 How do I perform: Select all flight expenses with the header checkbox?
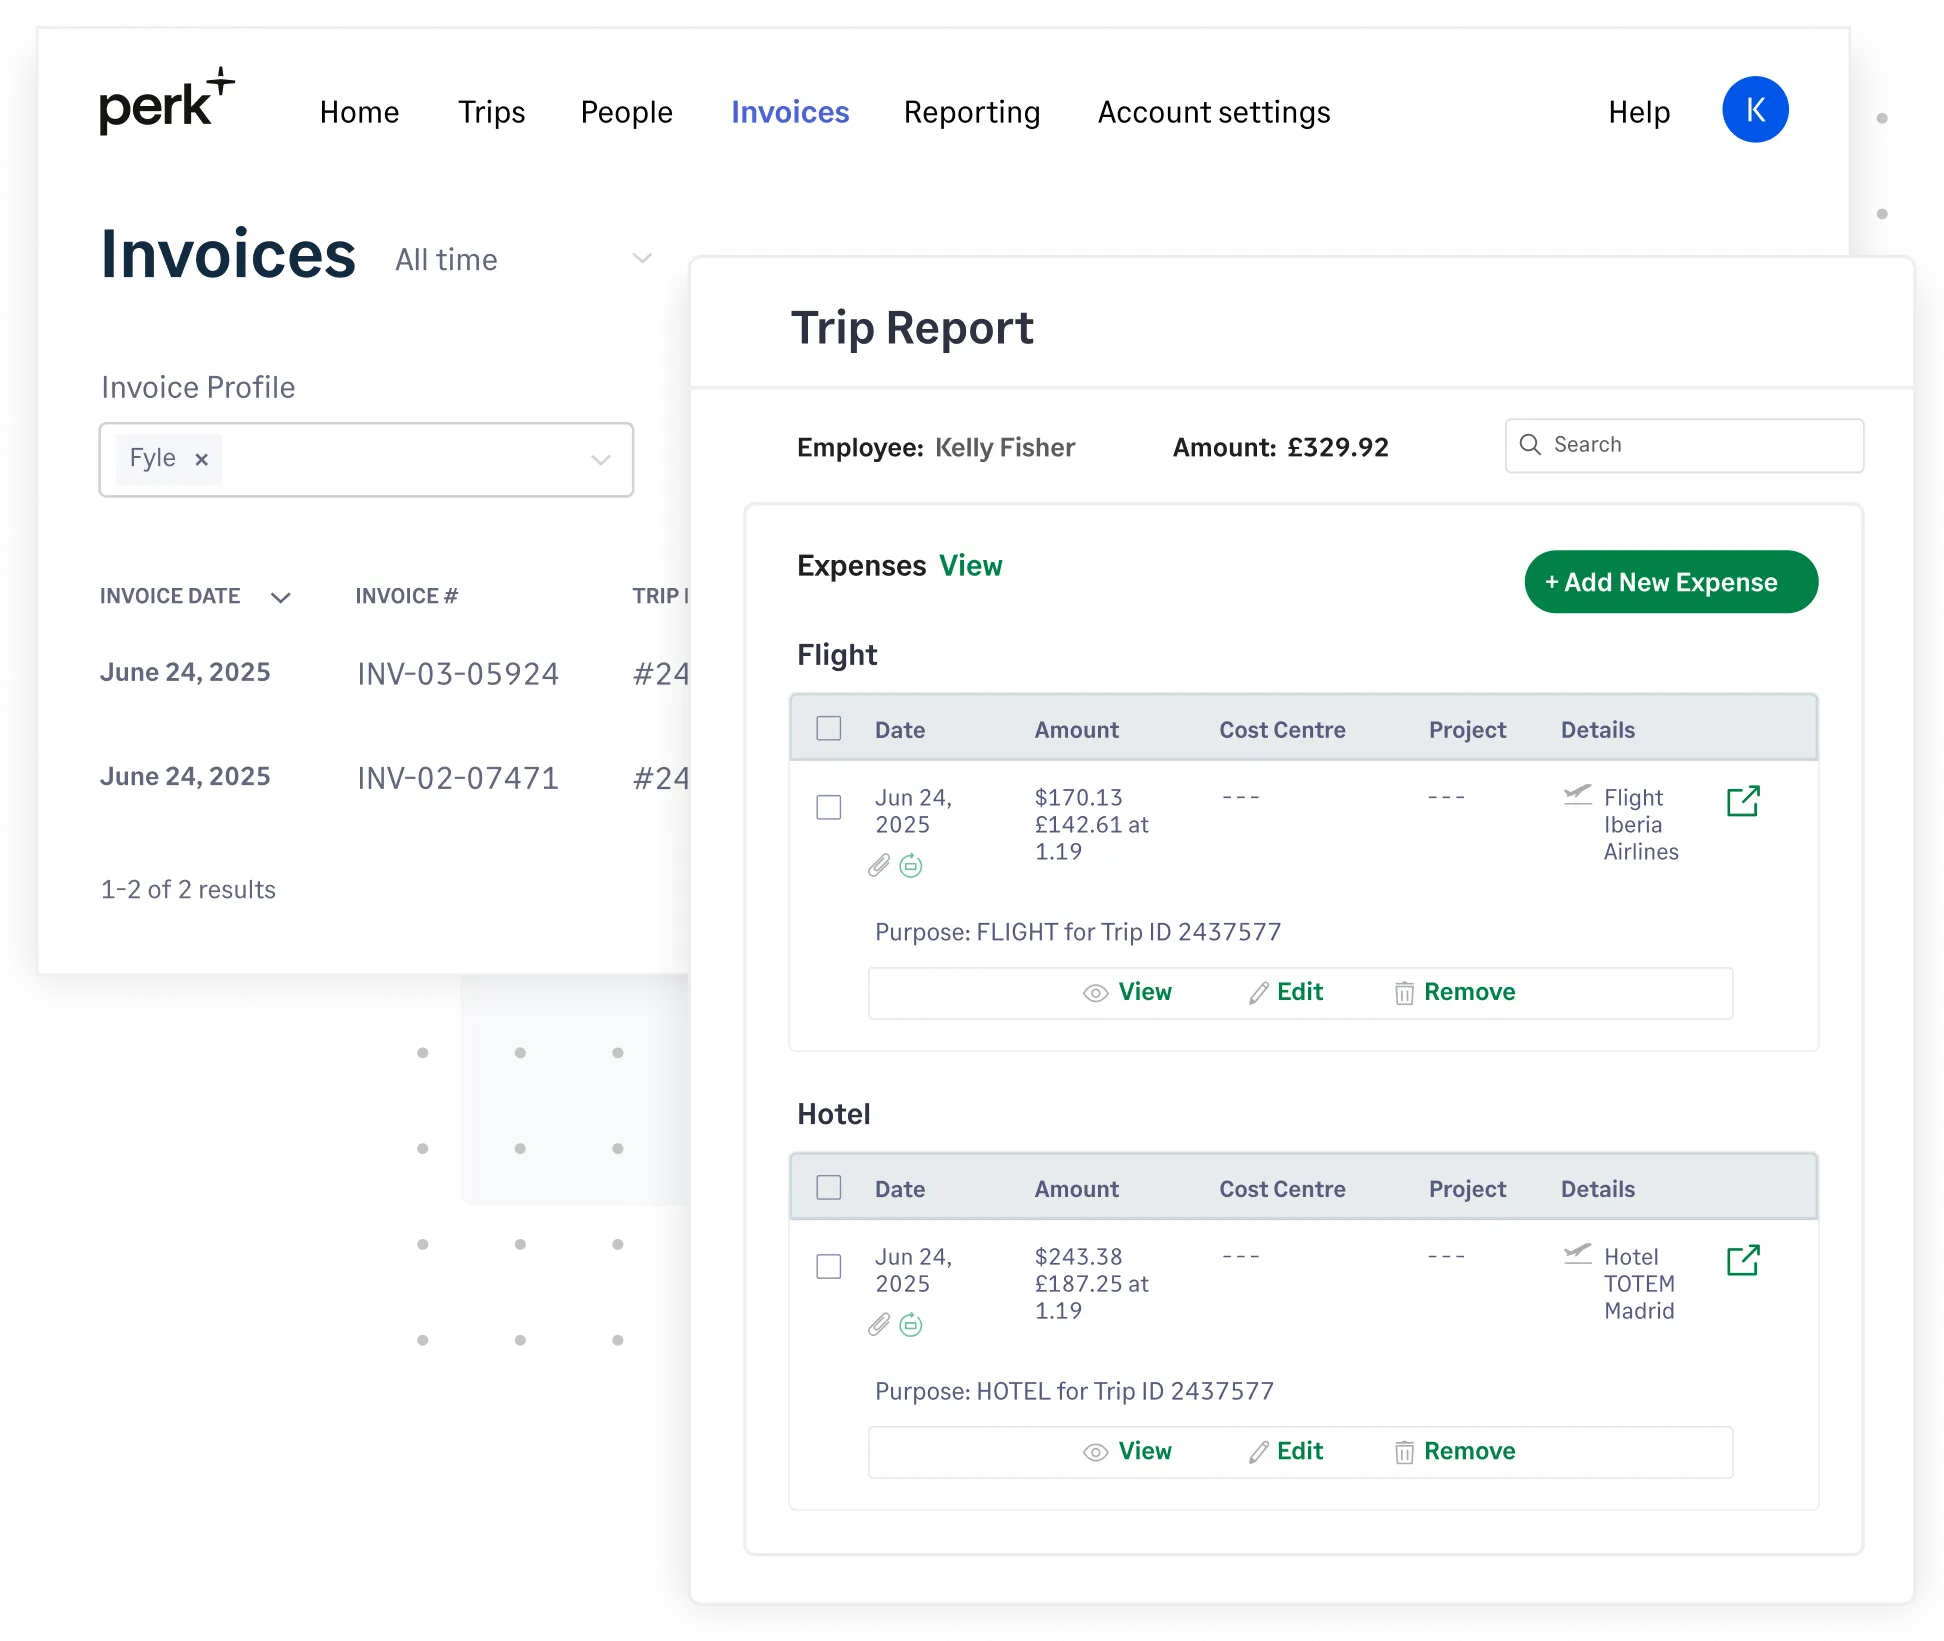point(828,729)
